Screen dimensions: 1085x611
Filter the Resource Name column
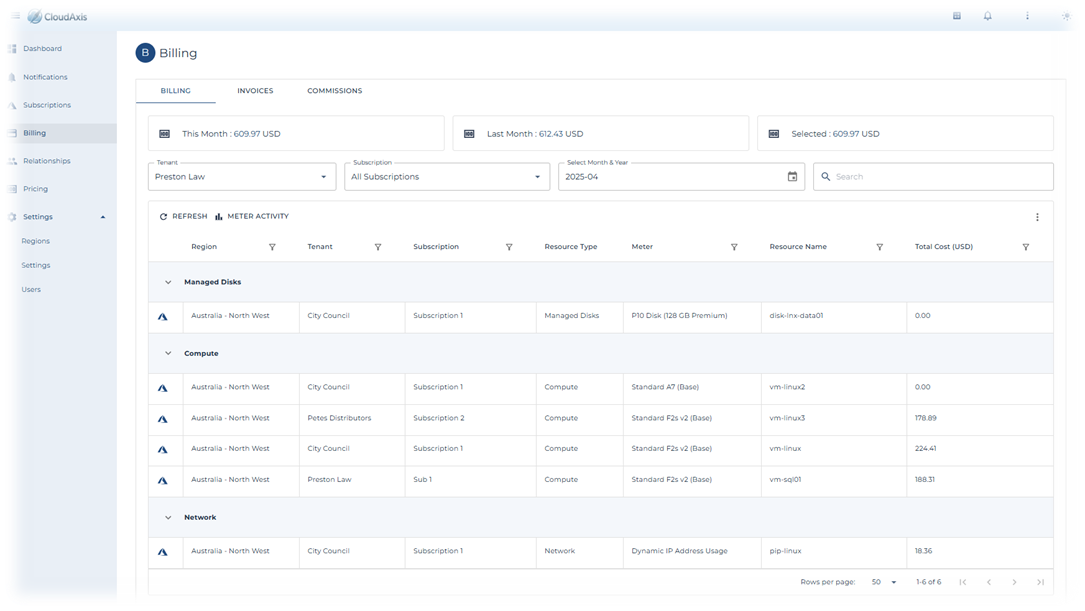tap(879, 247)
